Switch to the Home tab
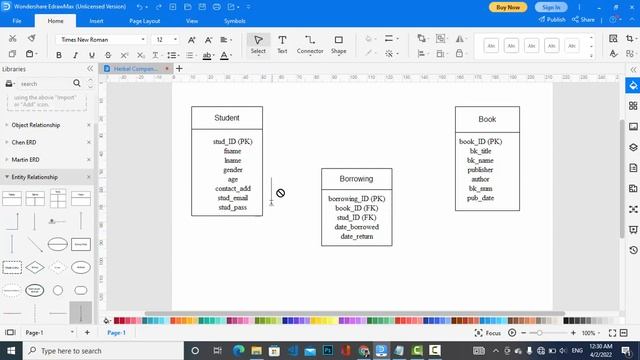The height and width of the screenshot is (360, 640). tap(55, 21)
